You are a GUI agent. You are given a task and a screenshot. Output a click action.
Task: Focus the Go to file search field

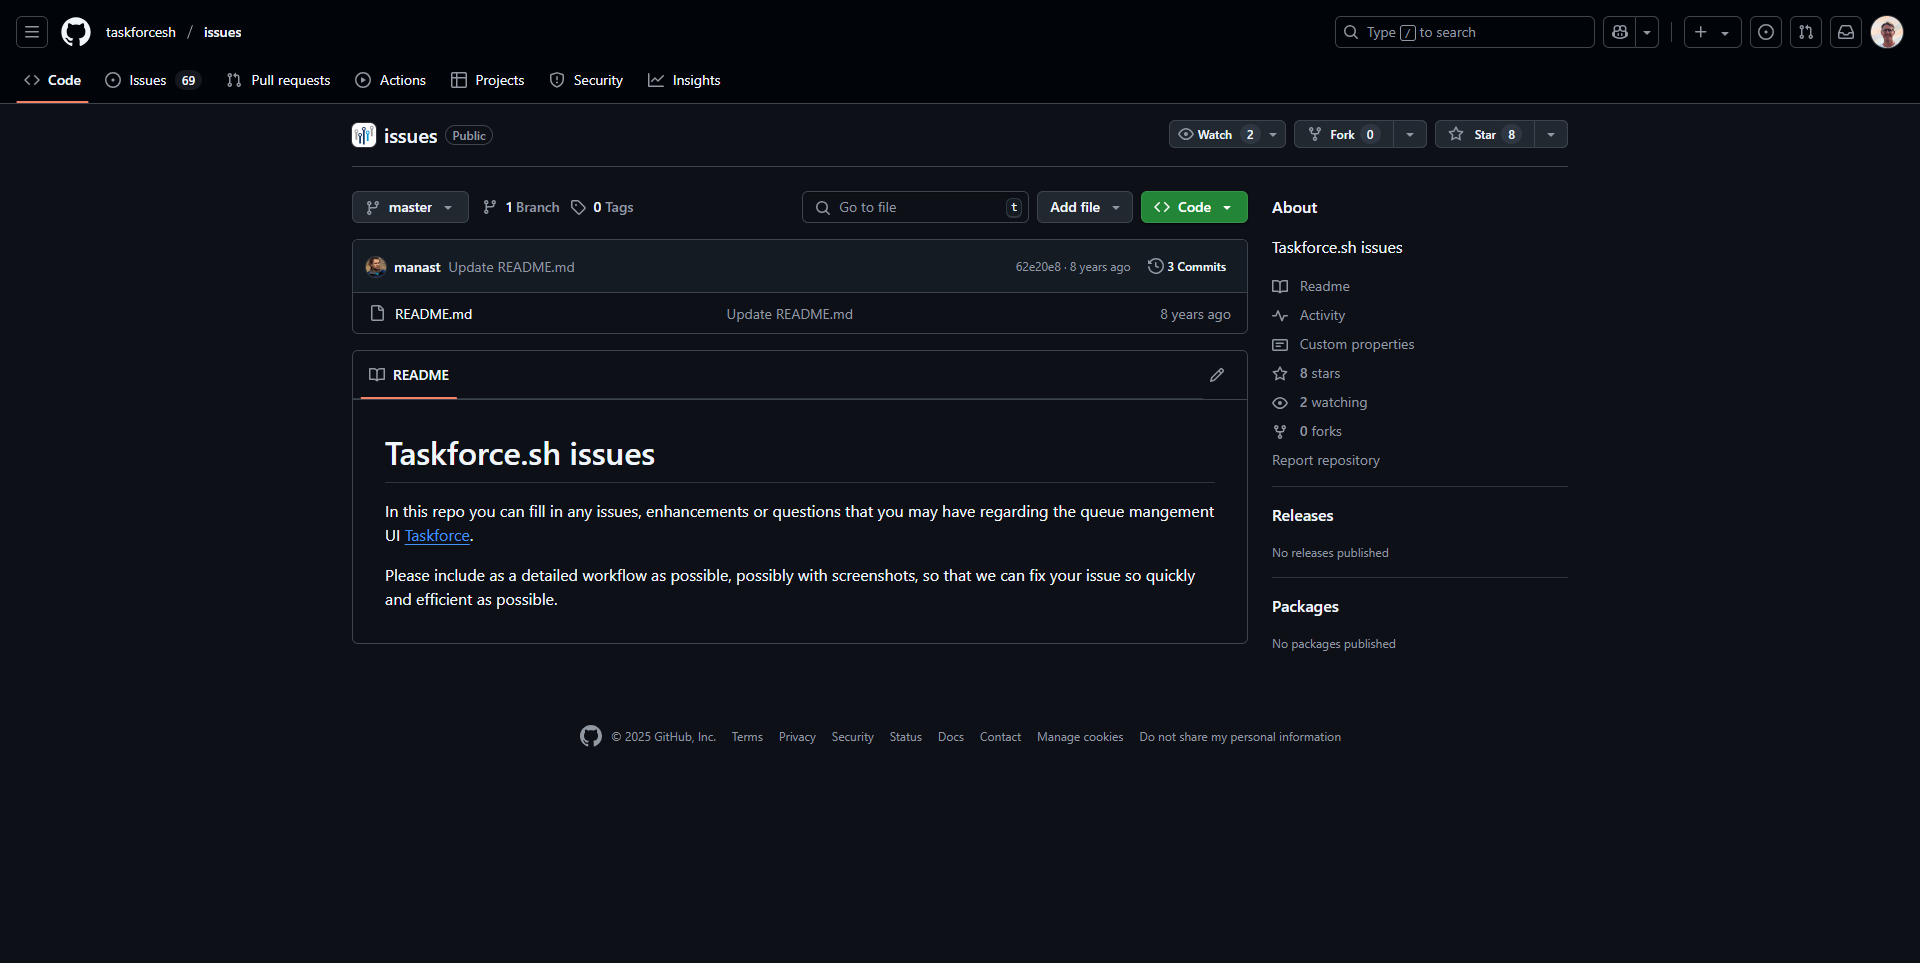coord(914,207)
